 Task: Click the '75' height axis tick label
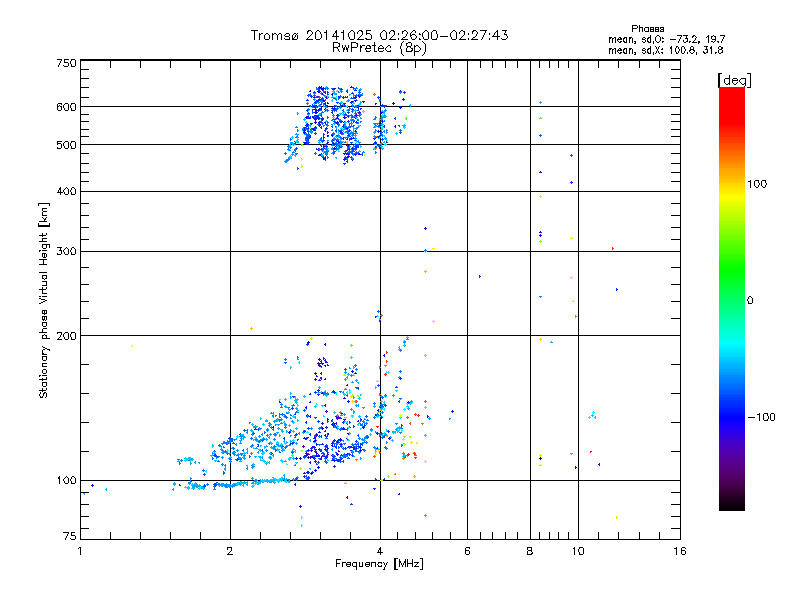pyautogui.click(x=70, y=536)
